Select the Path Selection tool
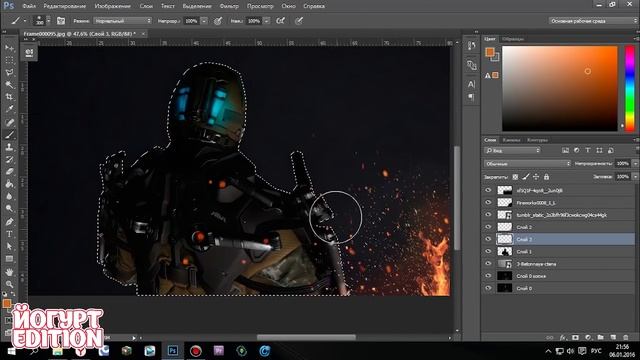Image resolution: width=640 pixels, height=360 pixels. click(x=9, y=247)
